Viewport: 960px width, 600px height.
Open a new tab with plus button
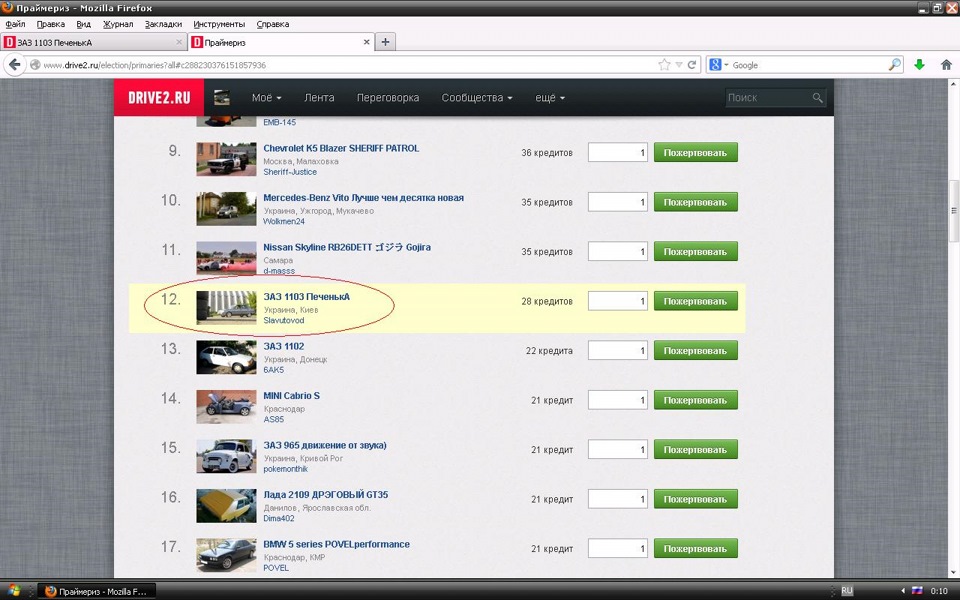pyautogui.click(x=385, y=42)
